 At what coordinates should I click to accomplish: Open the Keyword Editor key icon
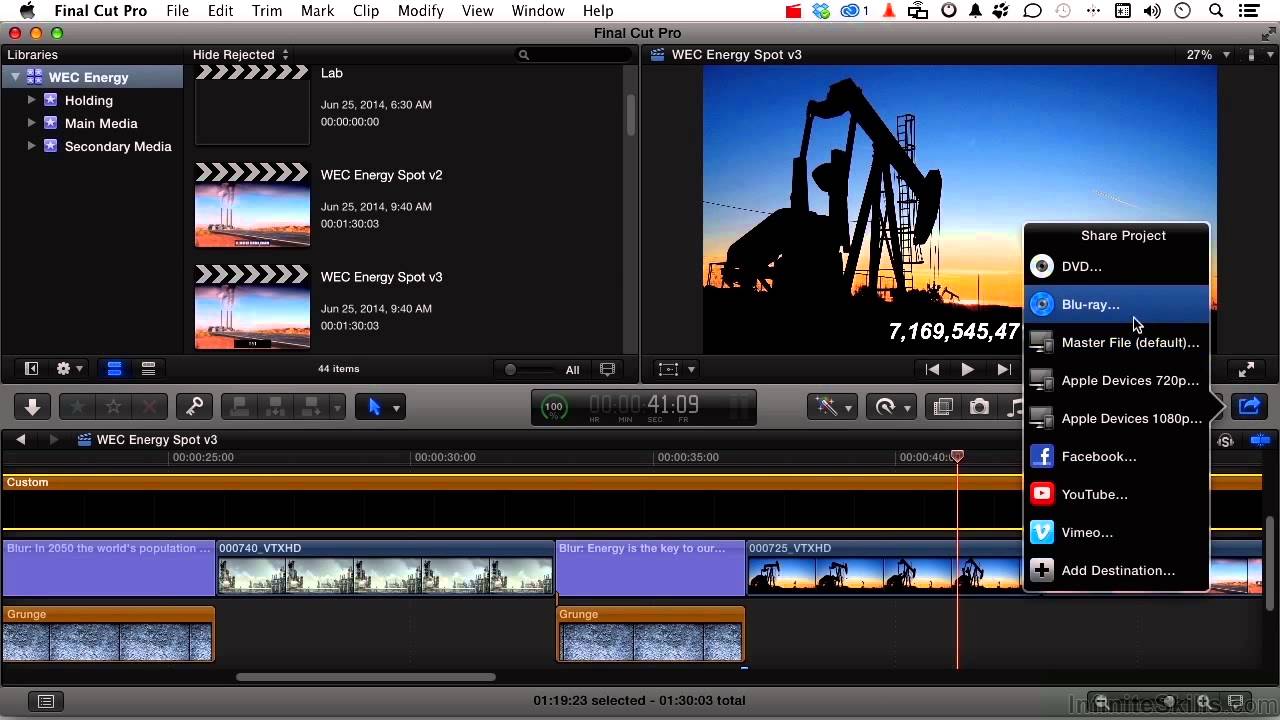pyautogui.click(x=194, y=407)
